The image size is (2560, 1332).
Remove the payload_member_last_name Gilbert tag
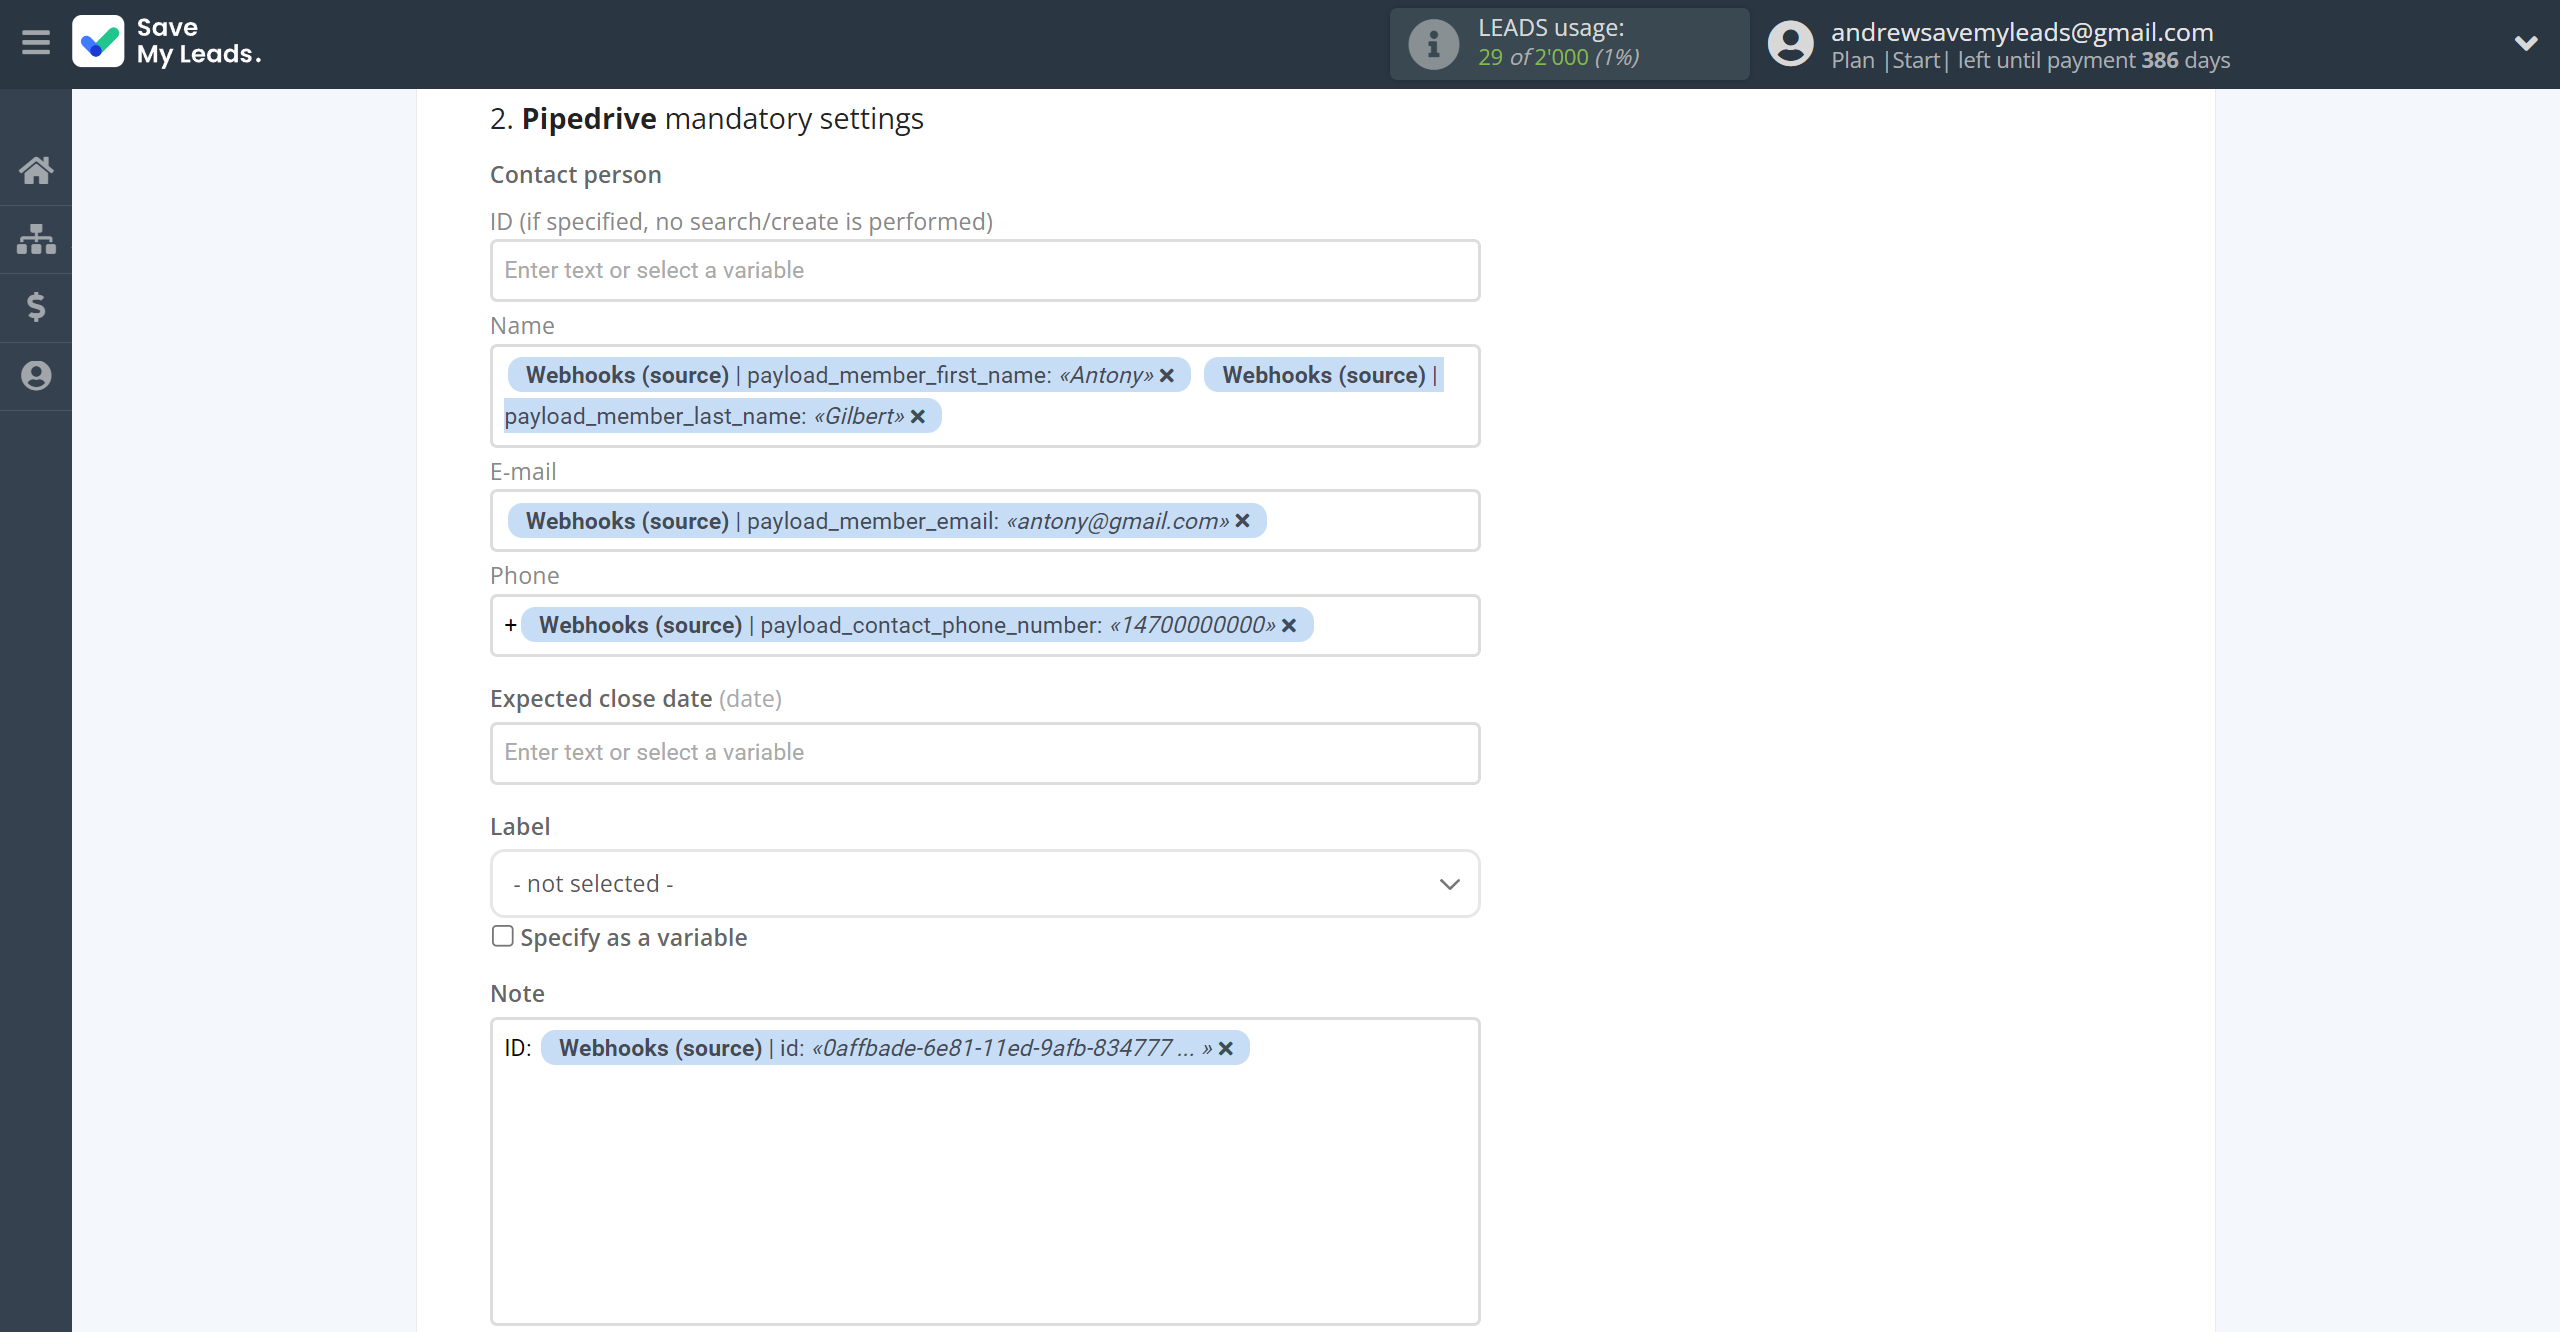918,417
